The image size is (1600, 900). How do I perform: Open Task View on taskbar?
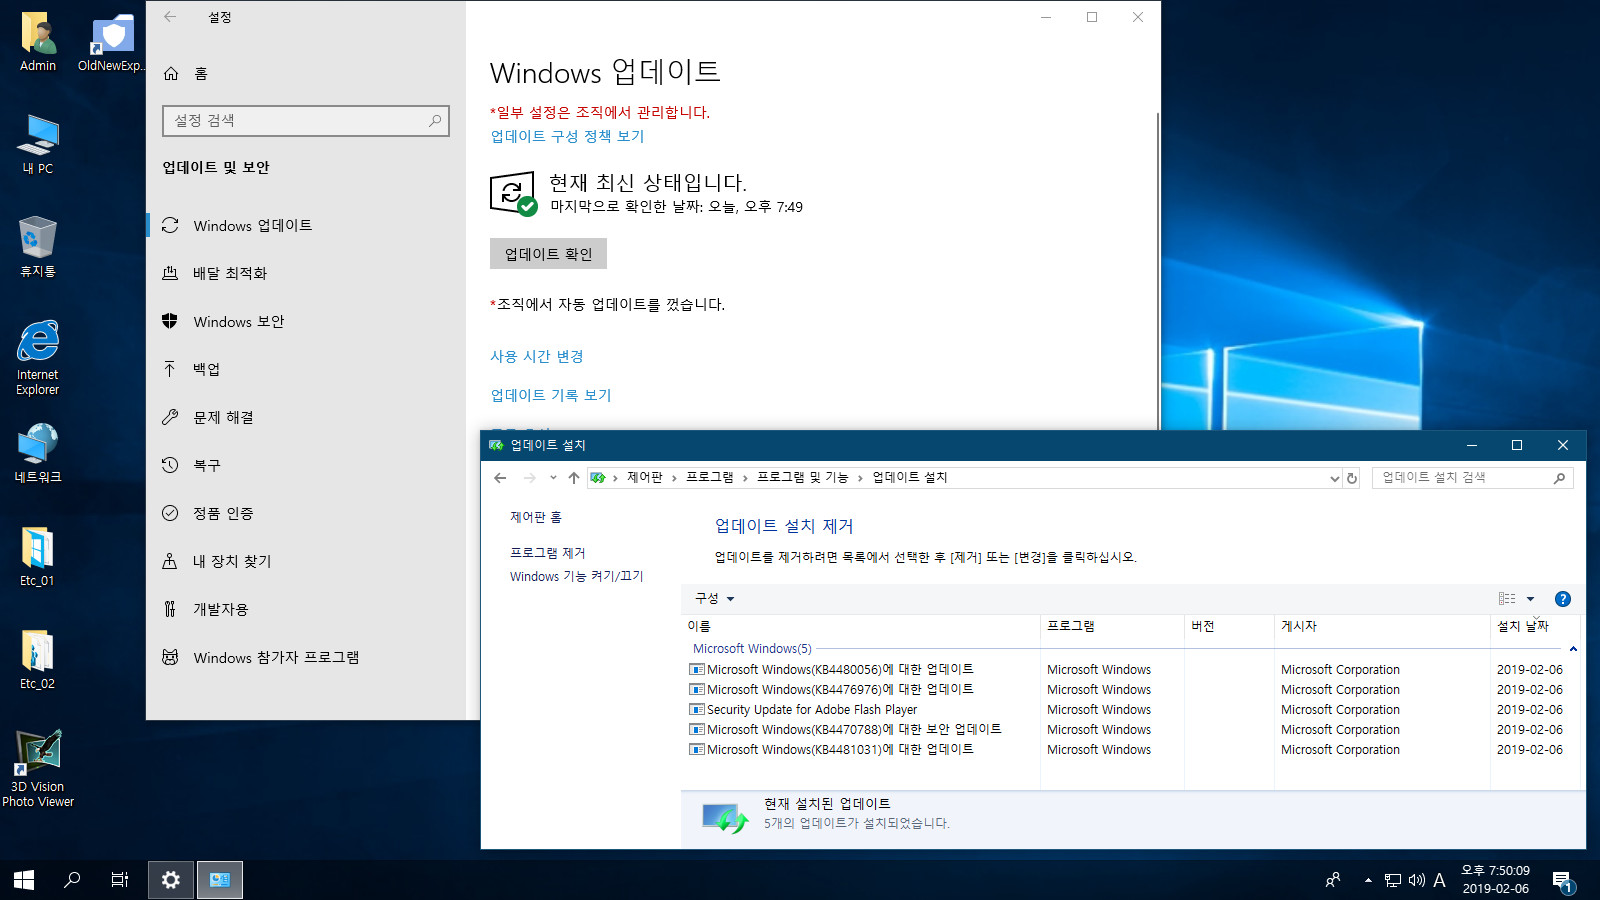pyautogui.click(x=120, y=880)
